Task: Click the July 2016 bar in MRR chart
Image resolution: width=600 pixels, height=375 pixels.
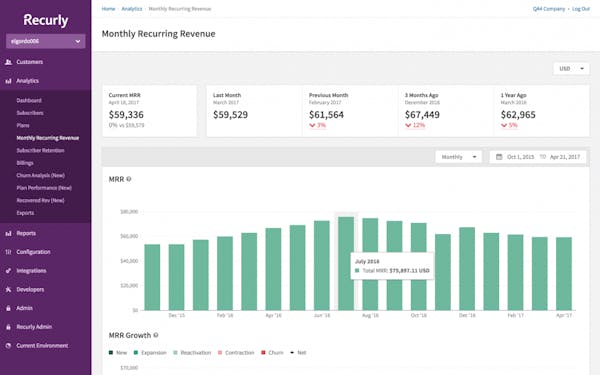Action: 346,264
